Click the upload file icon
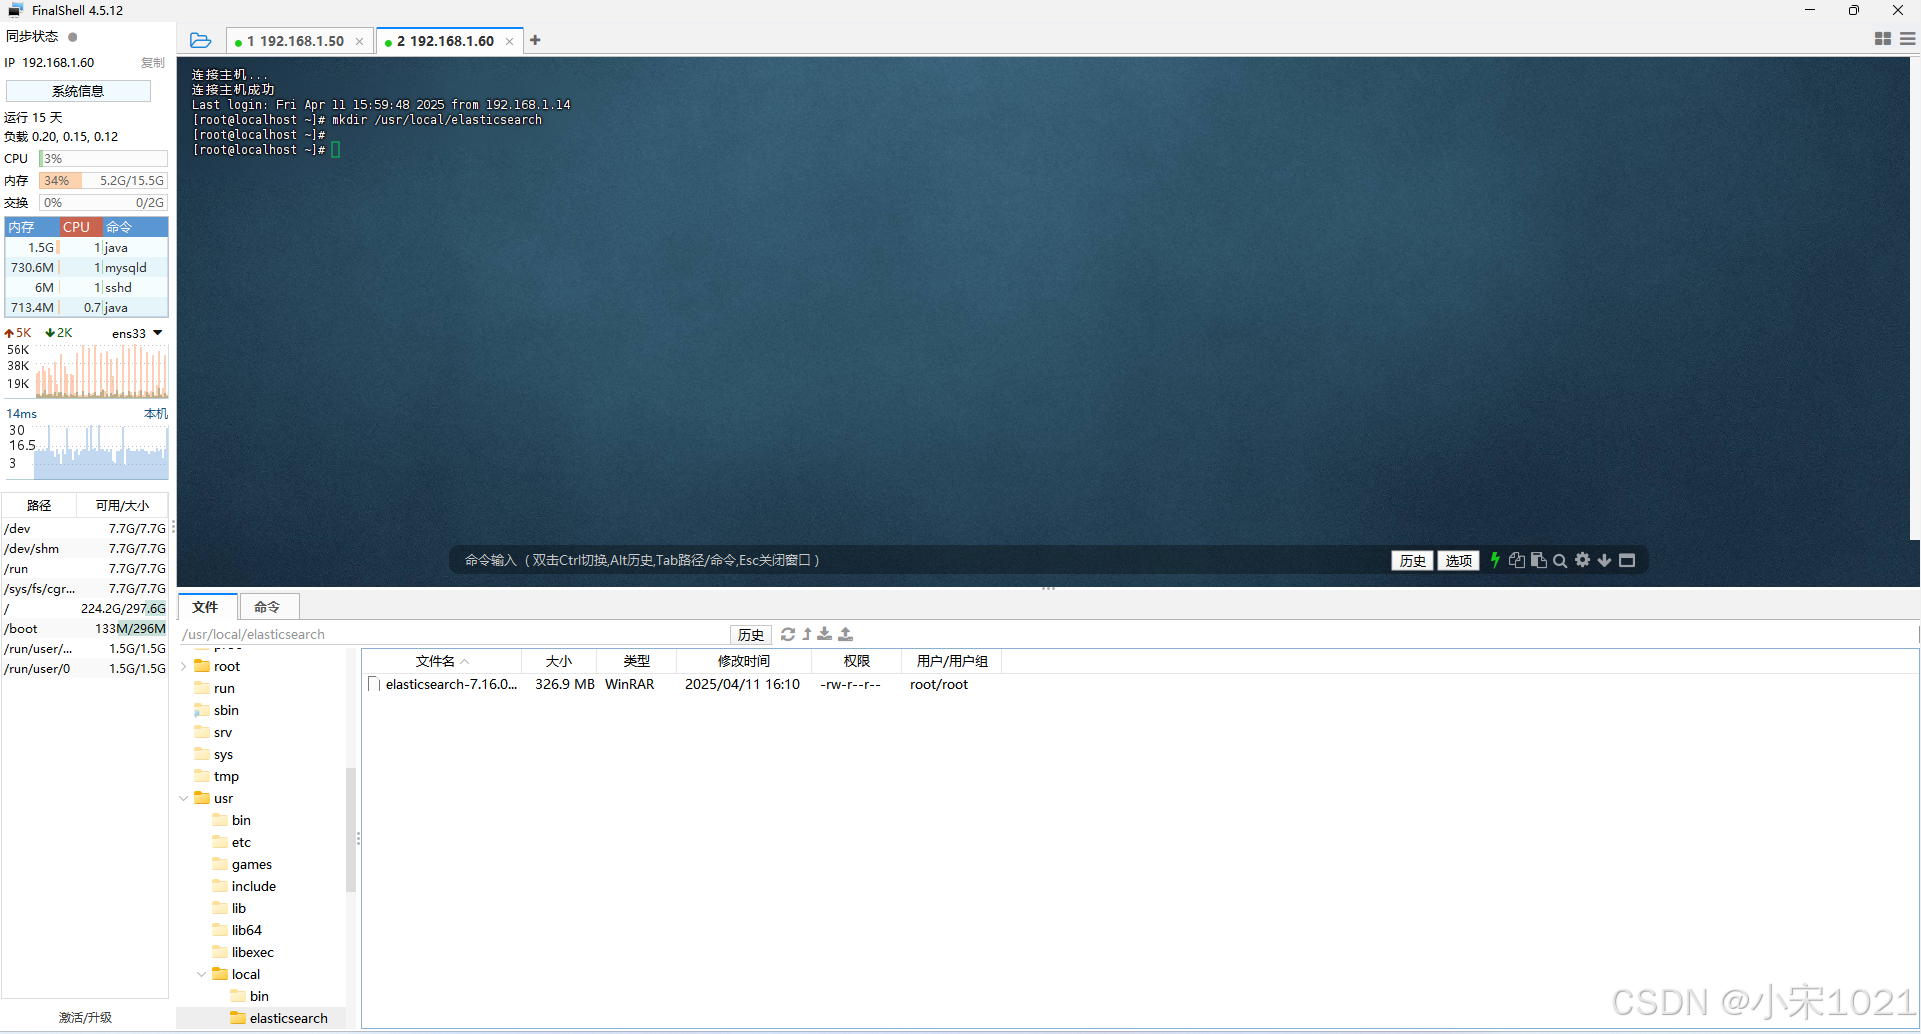 coord(846,634)
